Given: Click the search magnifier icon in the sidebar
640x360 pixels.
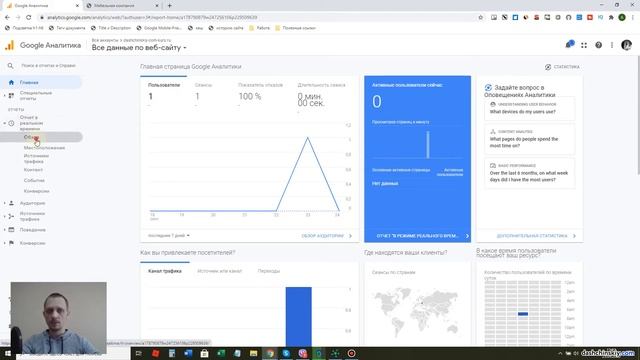Looking at the screenshot, I should coord(11,66).
